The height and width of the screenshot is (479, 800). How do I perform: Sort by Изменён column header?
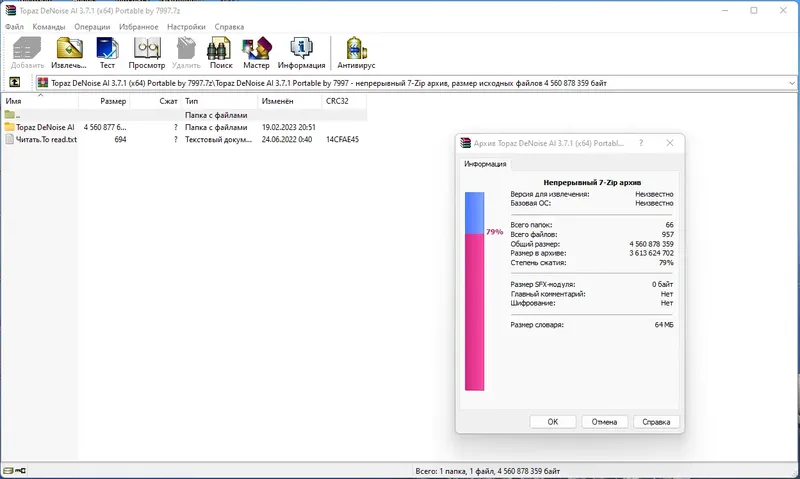point(290,101)
